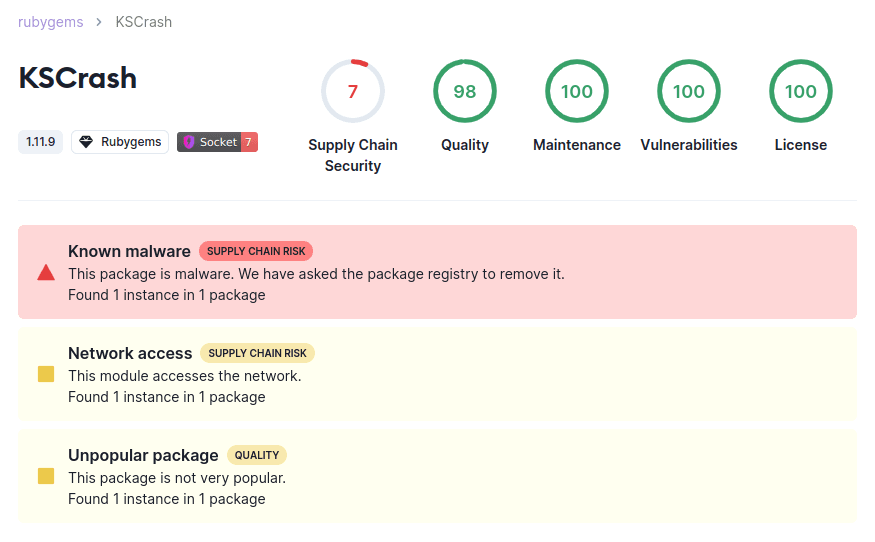Screen dimensions: 875x542
Task: Click the License score 100 circle
Action: pyautogui.click(x=801, y=92)
